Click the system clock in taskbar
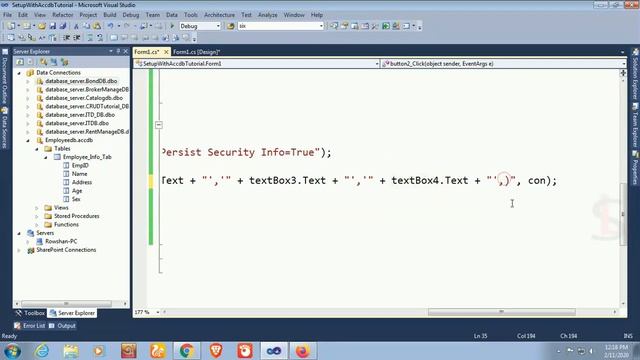The height and width of the screenshot is (360, 640). pyautogui.click(x=616, y=351)
